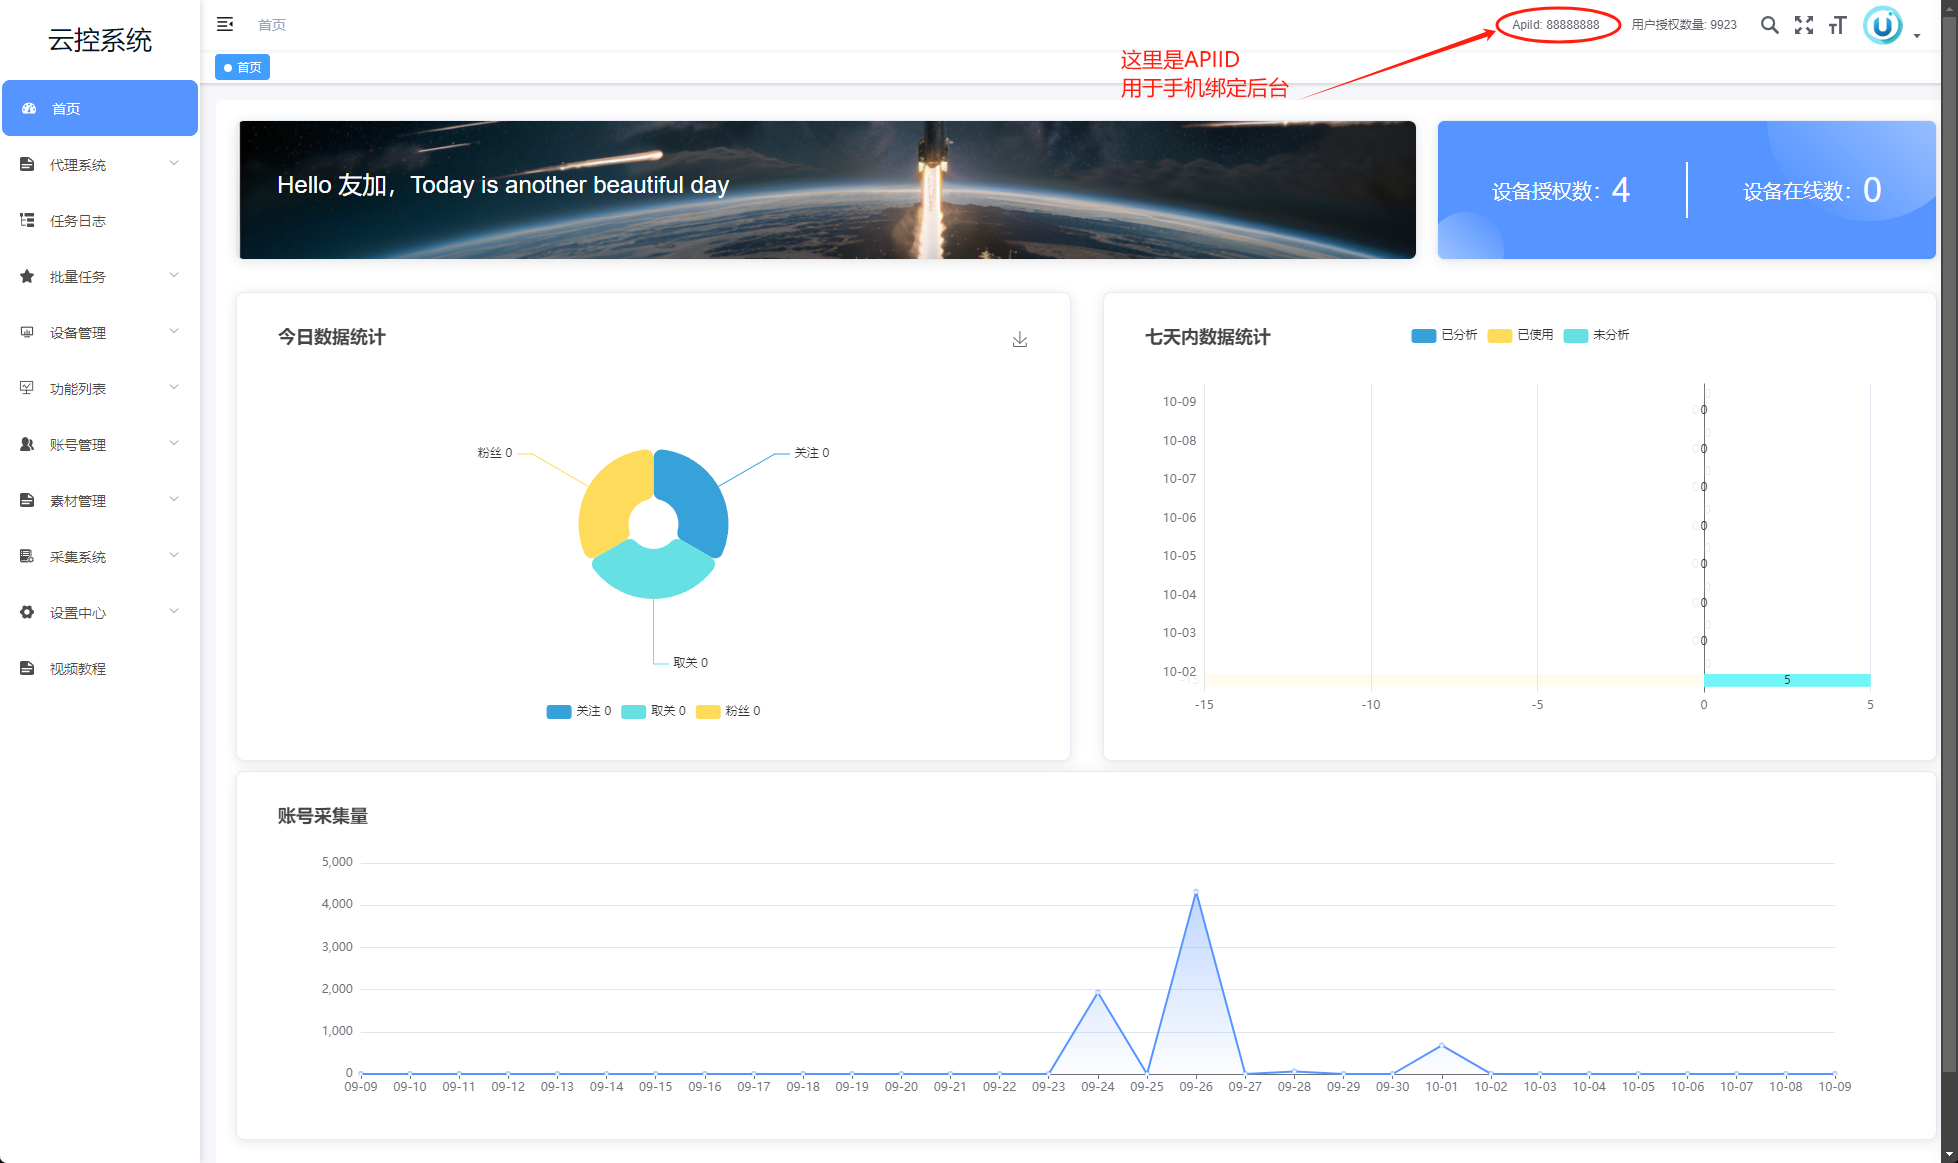Click the 关注 blue legend swatch
The height and width of the screenshot is (1163, 1958).
click(558, 711)
